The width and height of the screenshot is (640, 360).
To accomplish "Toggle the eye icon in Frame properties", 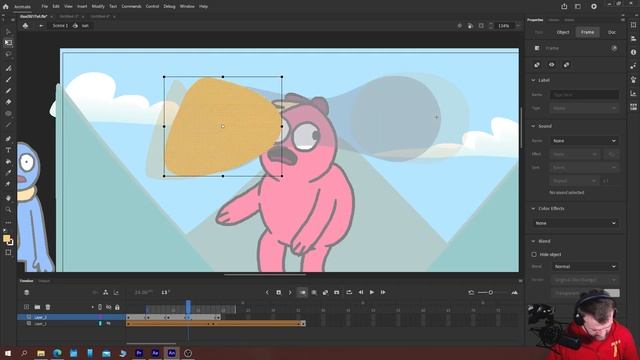I will tap(551, 64).
